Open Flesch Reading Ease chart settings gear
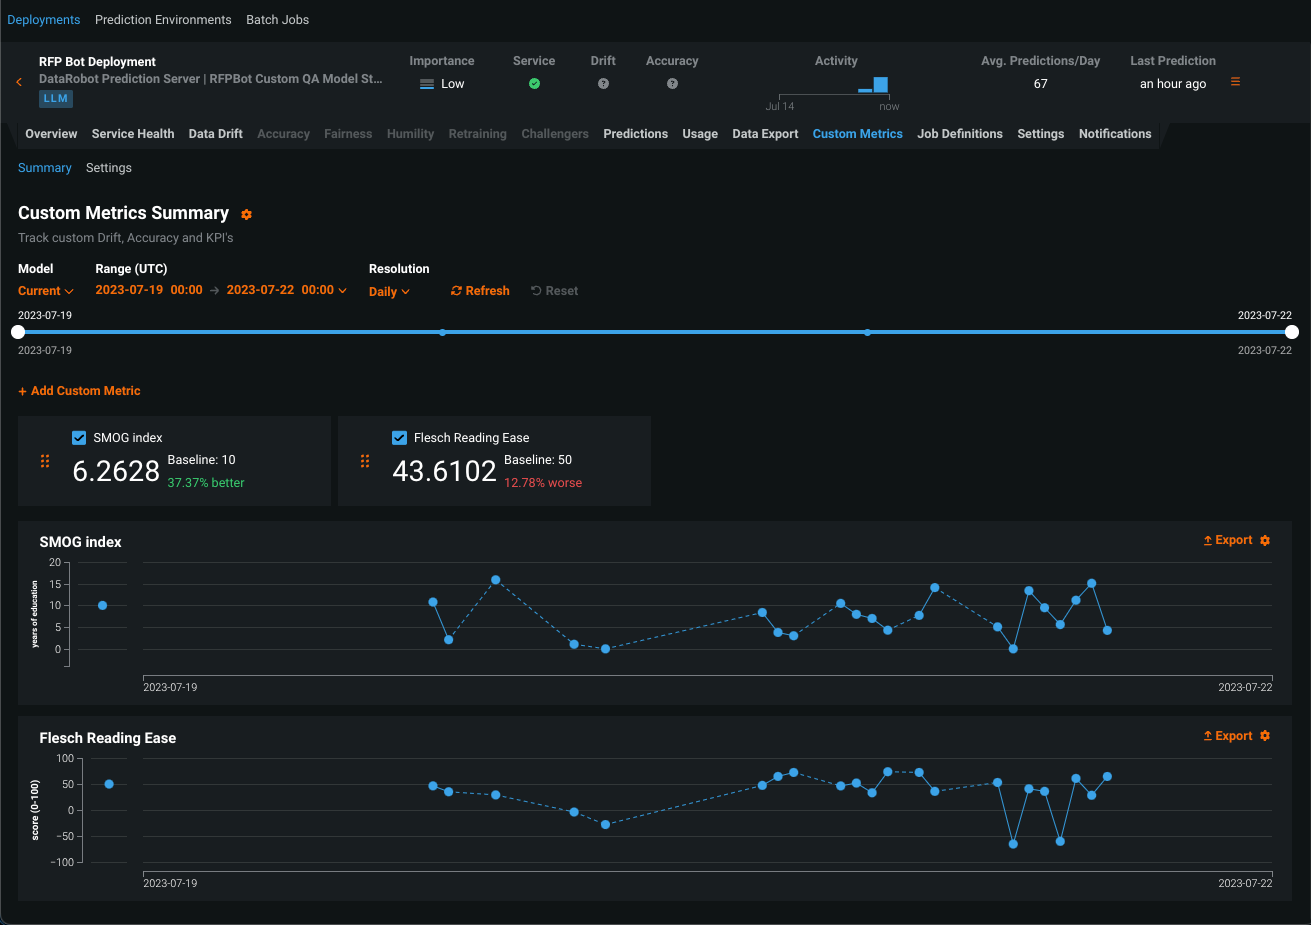The image size is (1311, 925). click(x=1265, y=736)
